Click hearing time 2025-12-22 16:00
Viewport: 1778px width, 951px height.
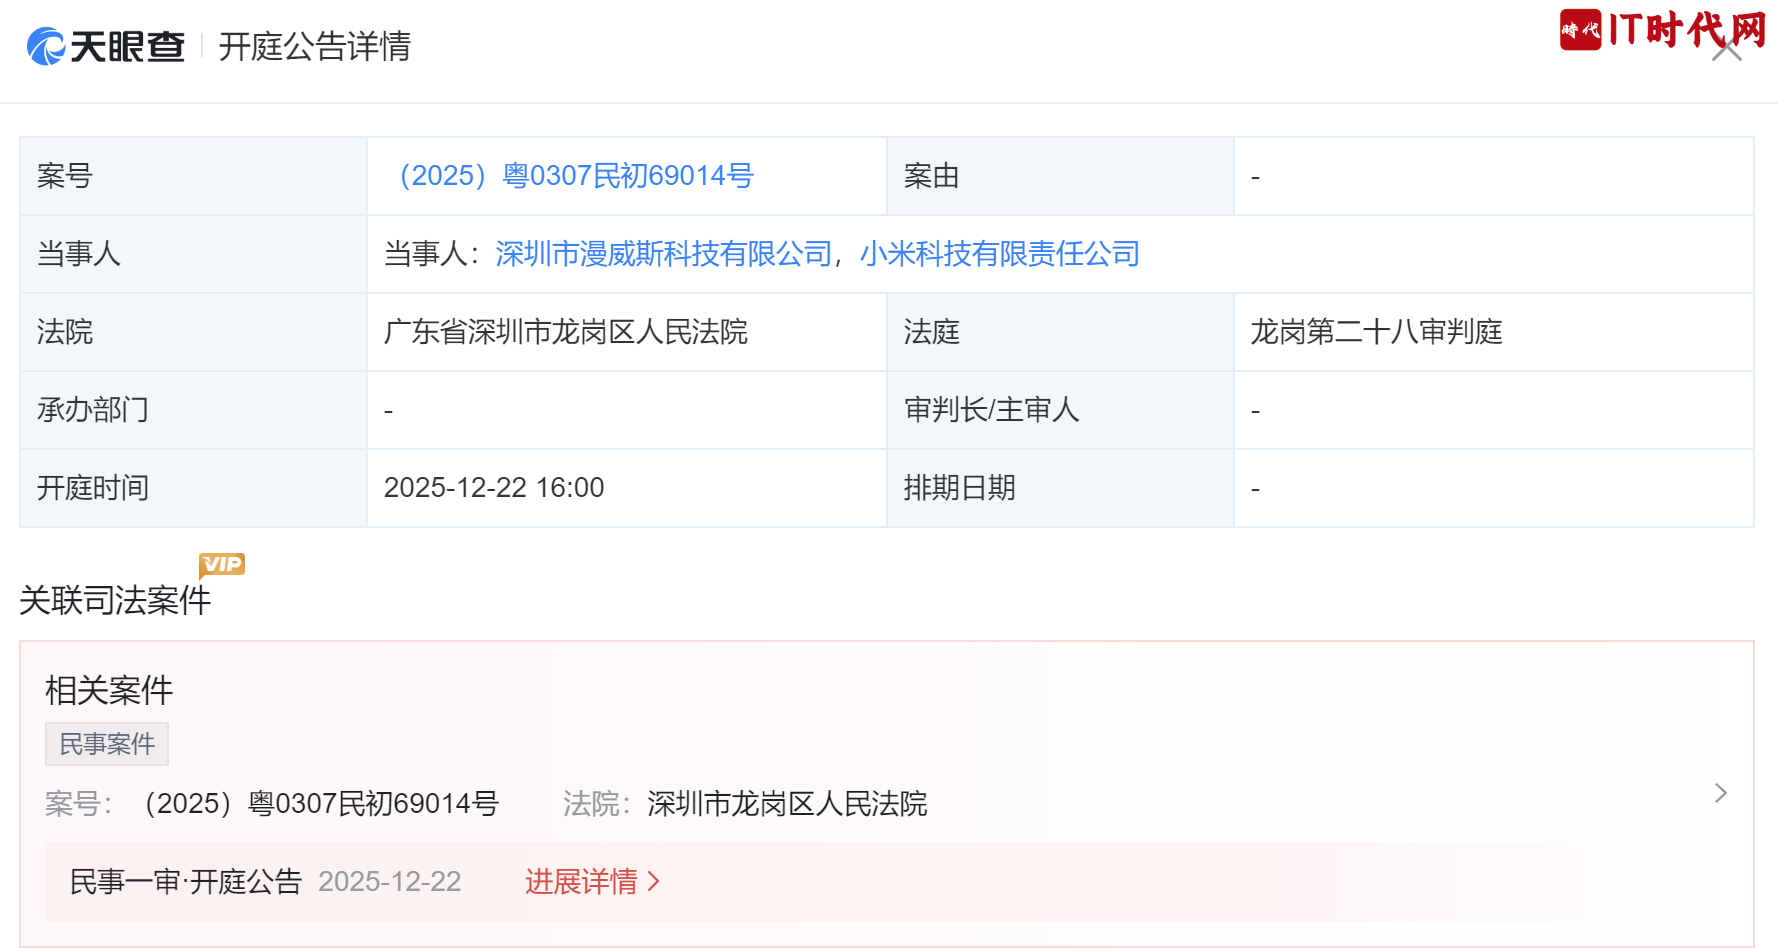tap(494, 488)
